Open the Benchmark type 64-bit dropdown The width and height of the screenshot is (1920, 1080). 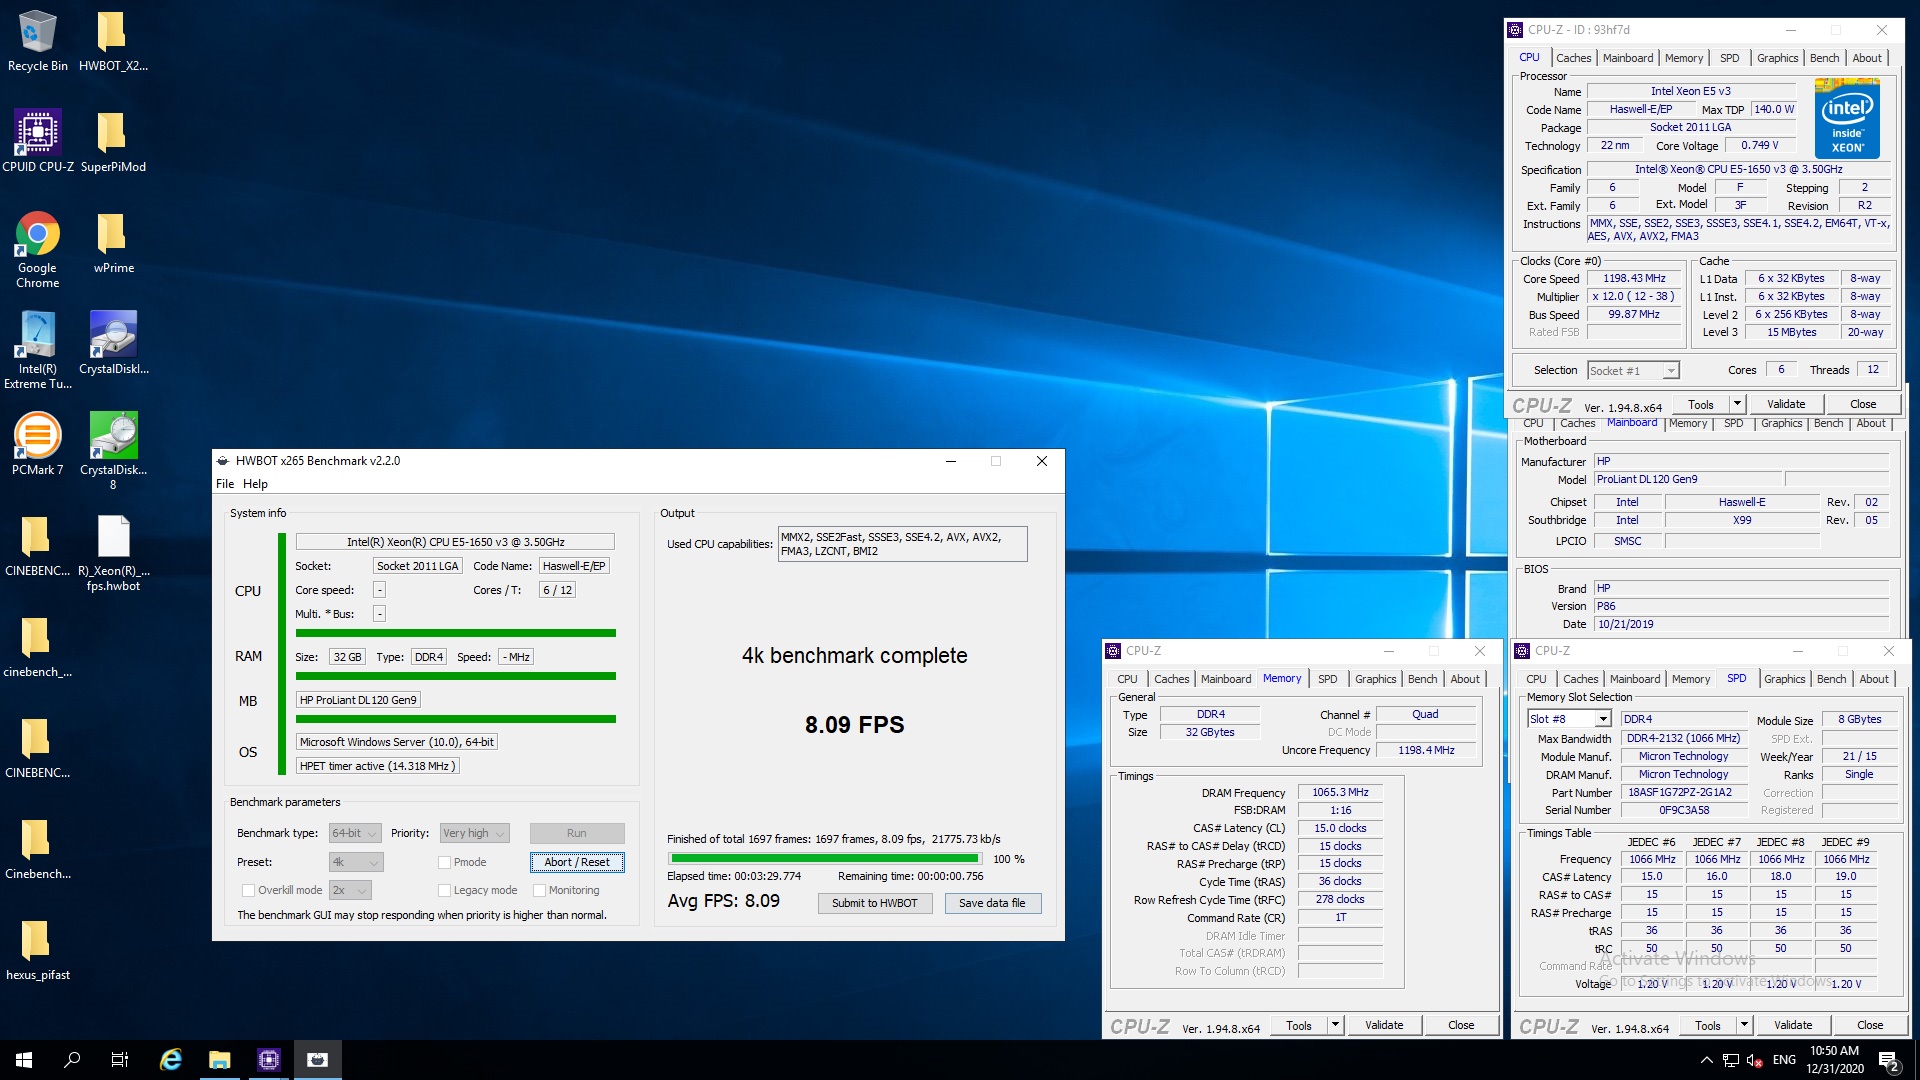click(x=355, y=833)
